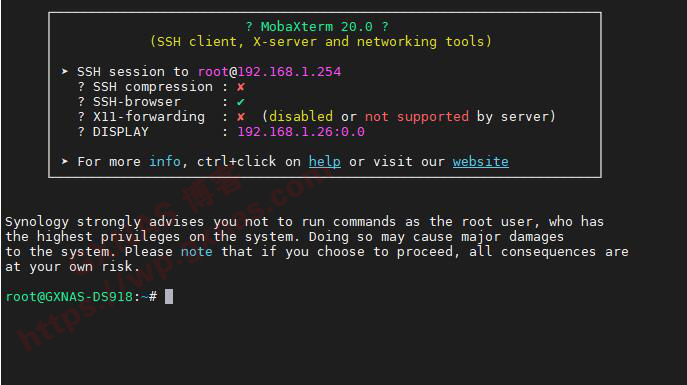Click the terminal cursor block at prompt
The height and width of the screenshot is (385, 687).
click(x=169, y=297)
